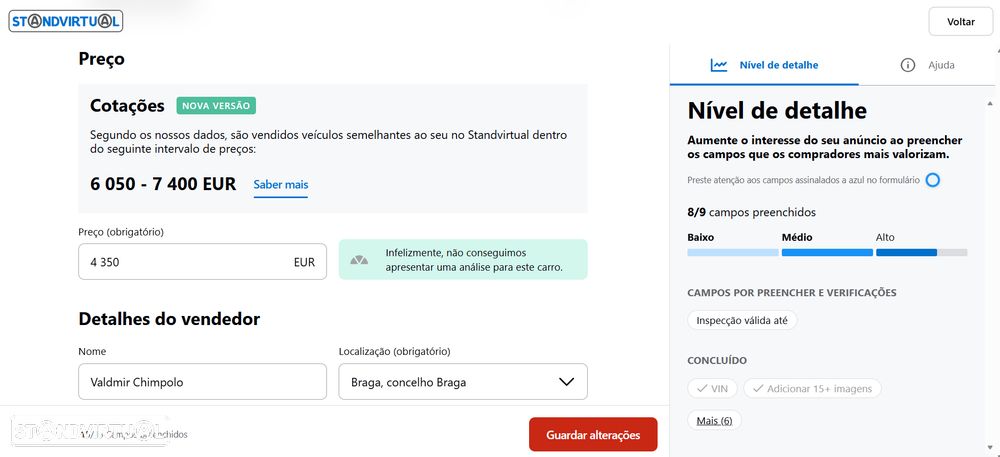Click the Standvirtual logo
Image resolution: width=1000 pixels, height=457 pixels.
66,21
